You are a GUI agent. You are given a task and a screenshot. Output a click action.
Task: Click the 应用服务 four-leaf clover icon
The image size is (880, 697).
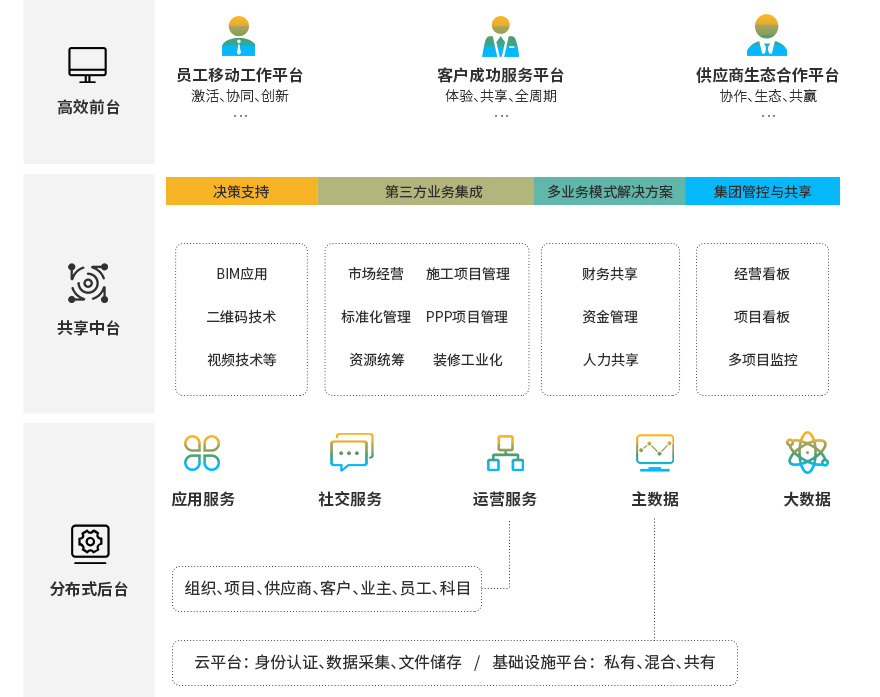[x=202, y=453]
